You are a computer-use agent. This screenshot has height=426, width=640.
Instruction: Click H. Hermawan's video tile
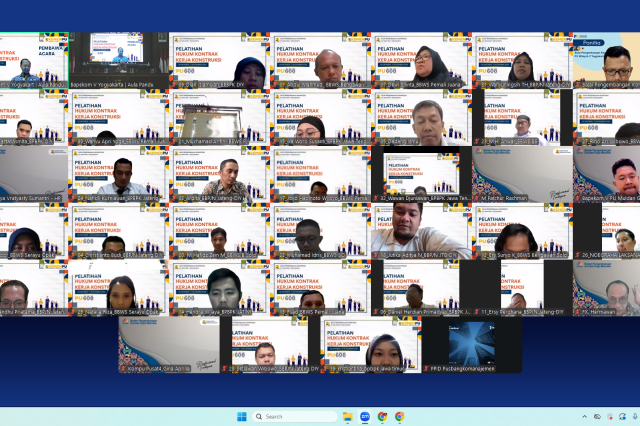pyautogui.click(x=606, y=288)
